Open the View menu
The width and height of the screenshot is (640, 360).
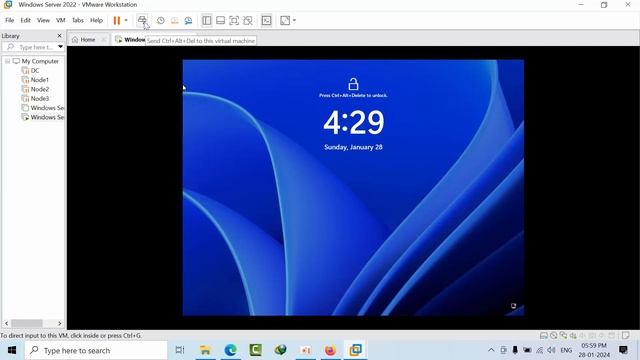coord(43,20)
